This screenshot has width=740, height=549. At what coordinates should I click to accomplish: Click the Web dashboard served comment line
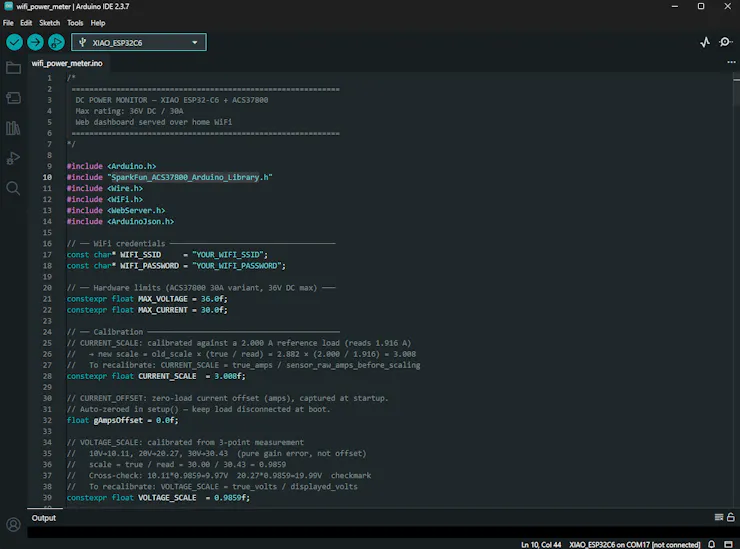click(154, 122)
